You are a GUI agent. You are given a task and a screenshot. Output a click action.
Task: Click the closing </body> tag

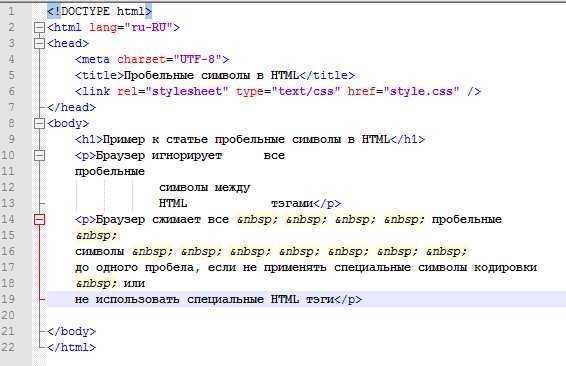pyautogui.click(x=71, y=331)
